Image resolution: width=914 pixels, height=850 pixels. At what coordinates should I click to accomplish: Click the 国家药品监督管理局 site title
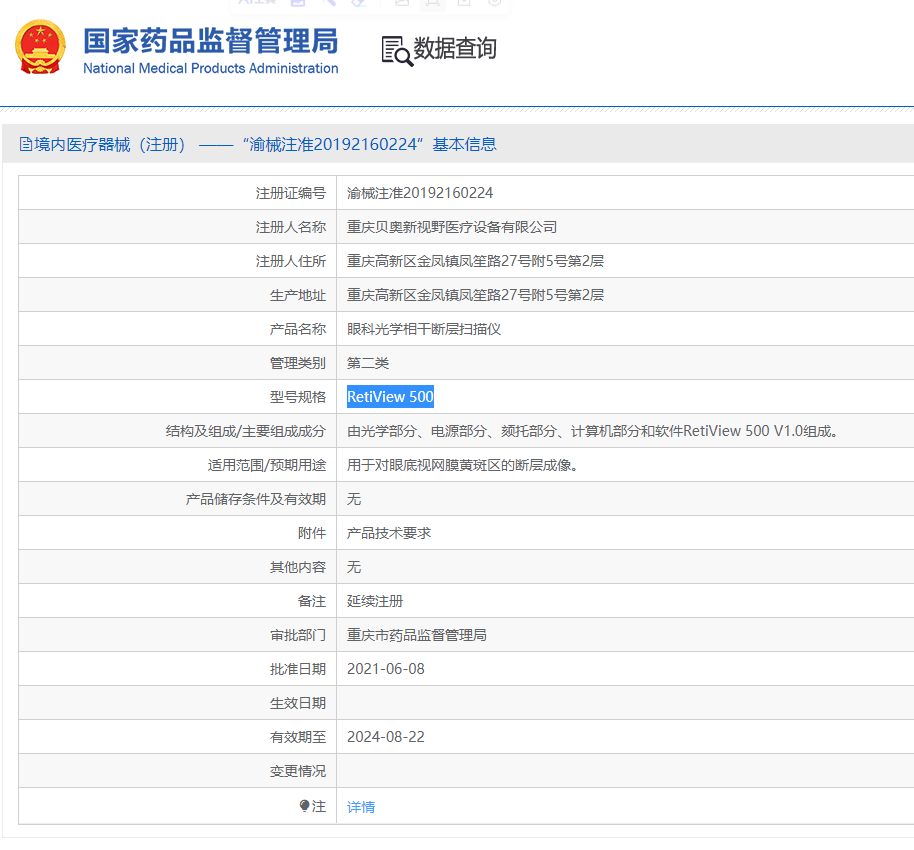click(210, 41)
